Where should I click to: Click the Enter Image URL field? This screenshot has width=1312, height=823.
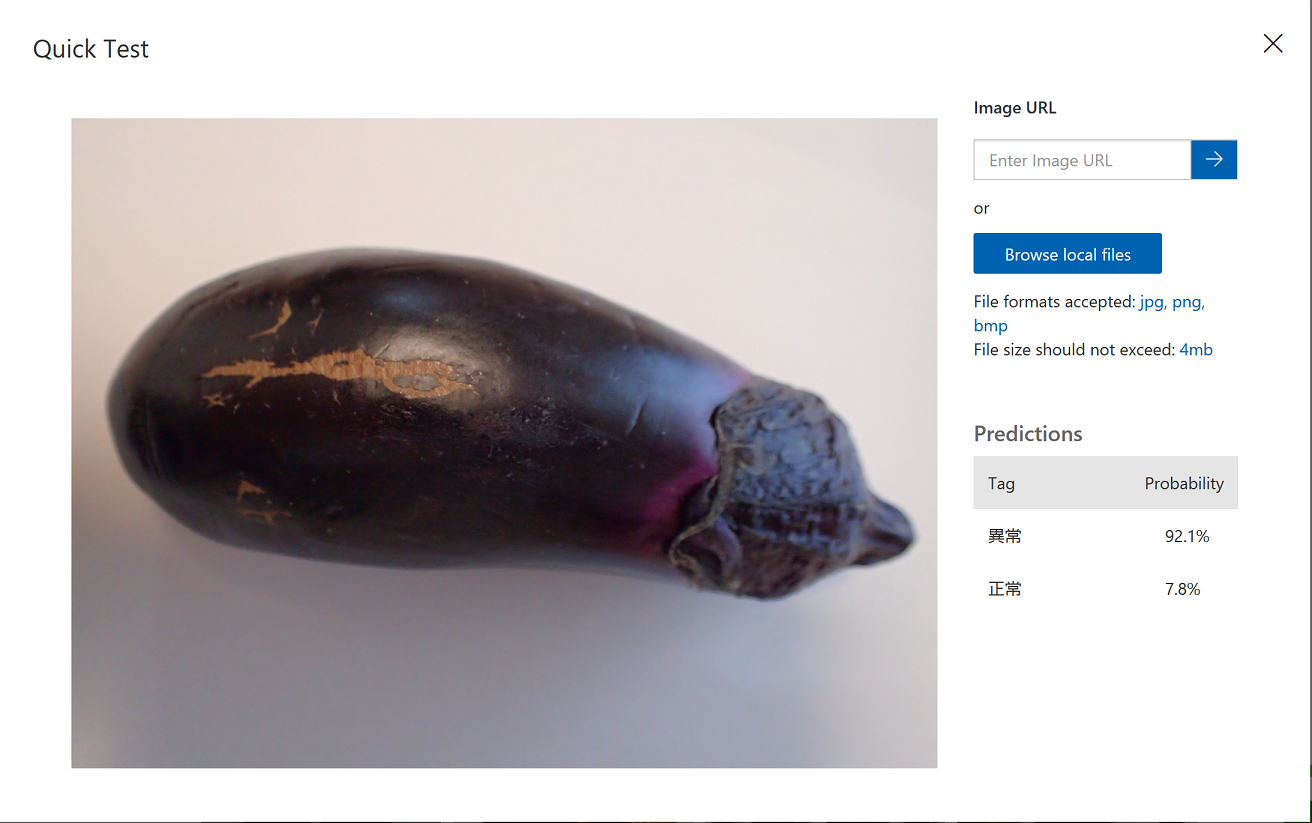point(1082,160)
